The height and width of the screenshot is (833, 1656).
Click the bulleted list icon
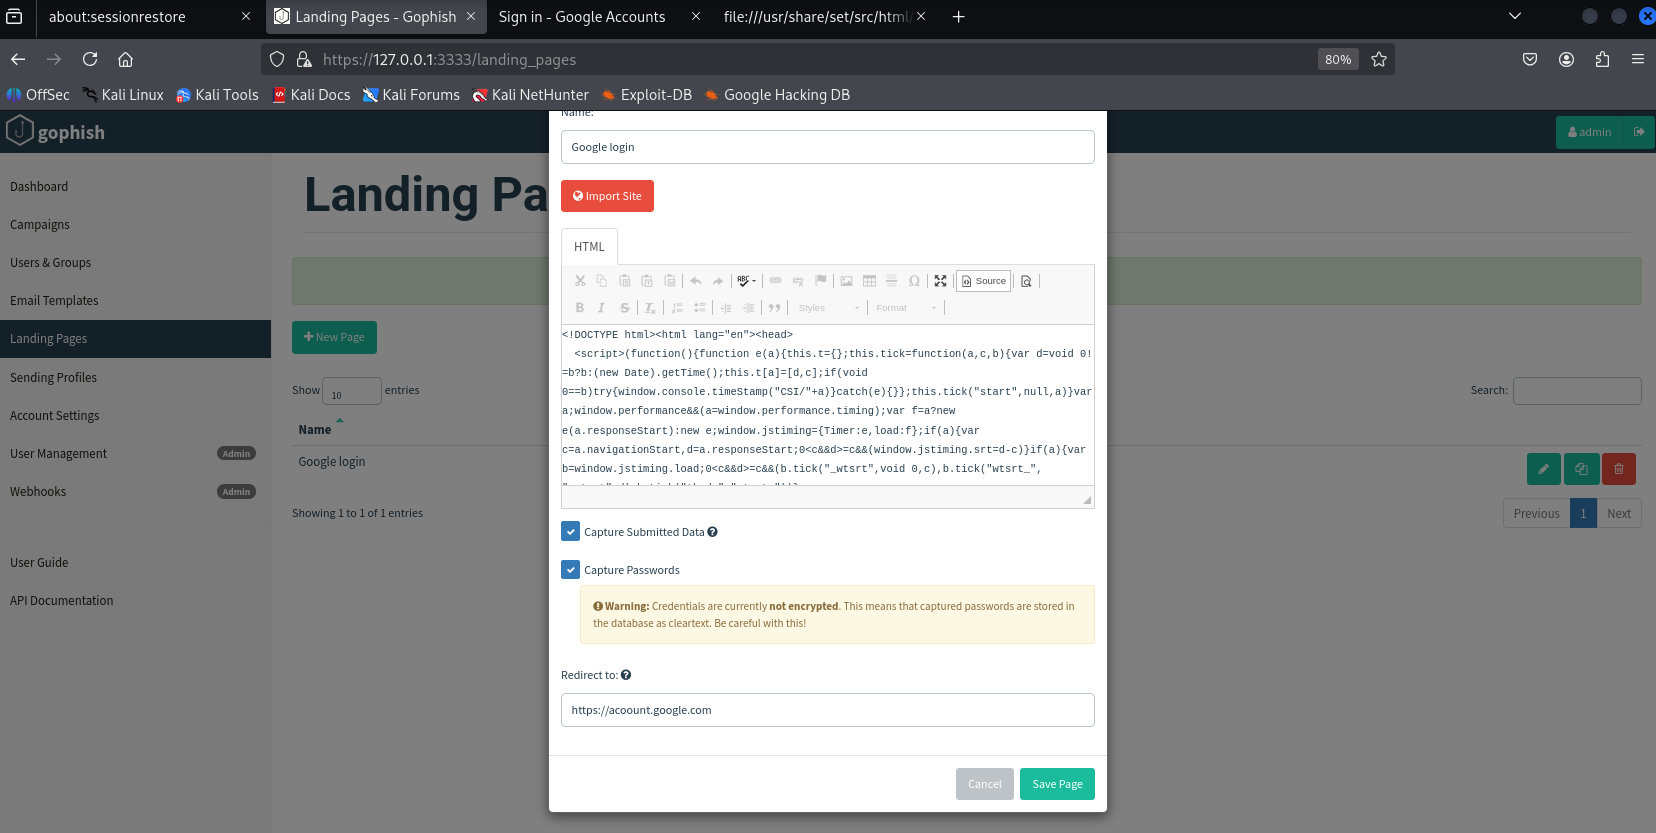click(700, 308)
